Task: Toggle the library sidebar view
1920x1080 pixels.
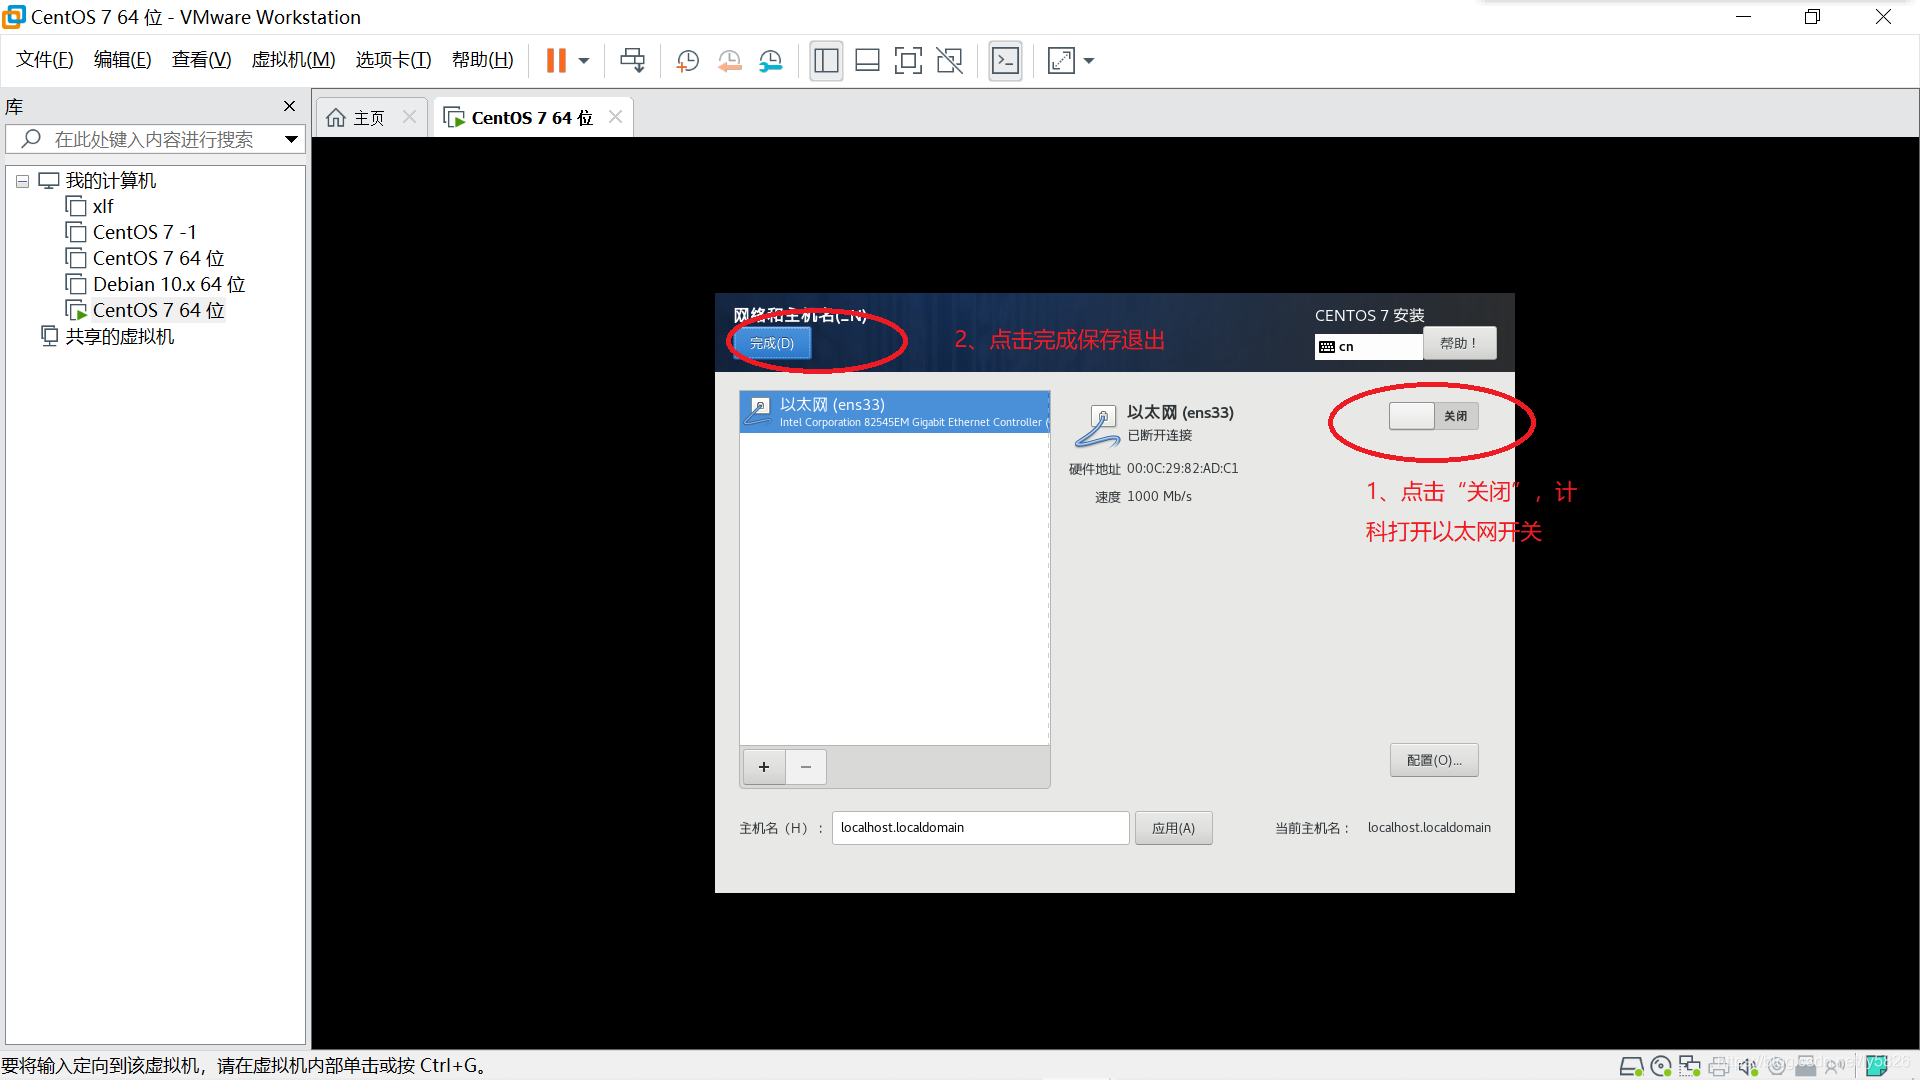Action: [826, 61]
